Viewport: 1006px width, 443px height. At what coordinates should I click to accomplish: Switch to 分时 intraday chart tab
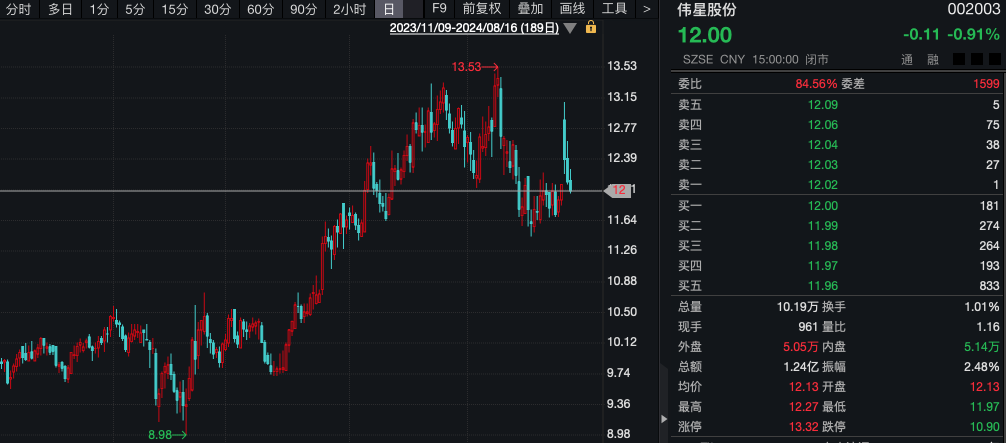(19, 9)
